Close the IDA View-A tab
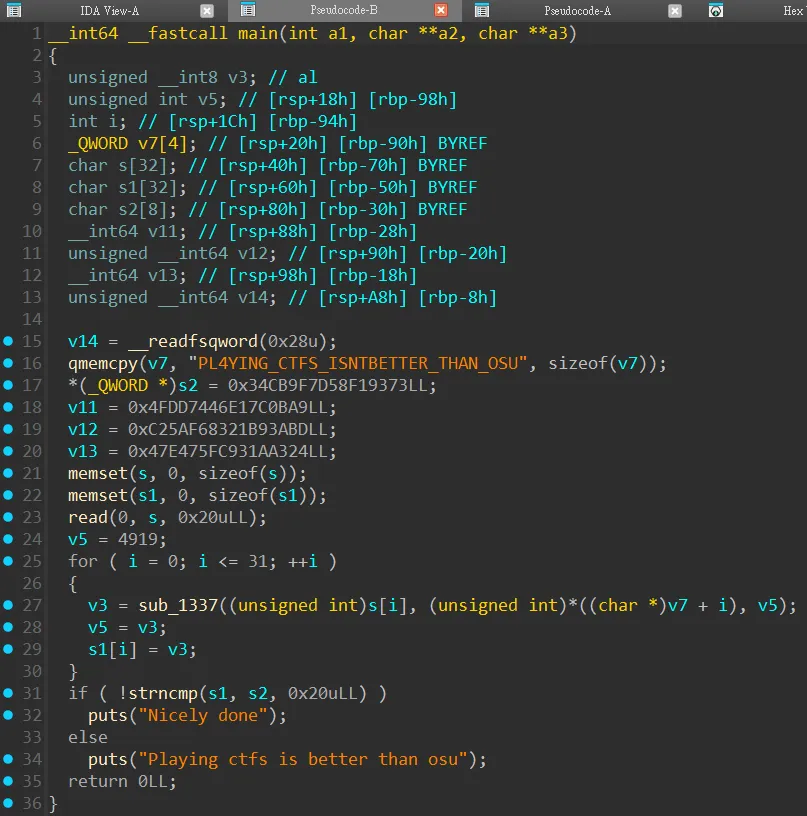This screenshot has width=807, height=816. click(x=206, y=10)
